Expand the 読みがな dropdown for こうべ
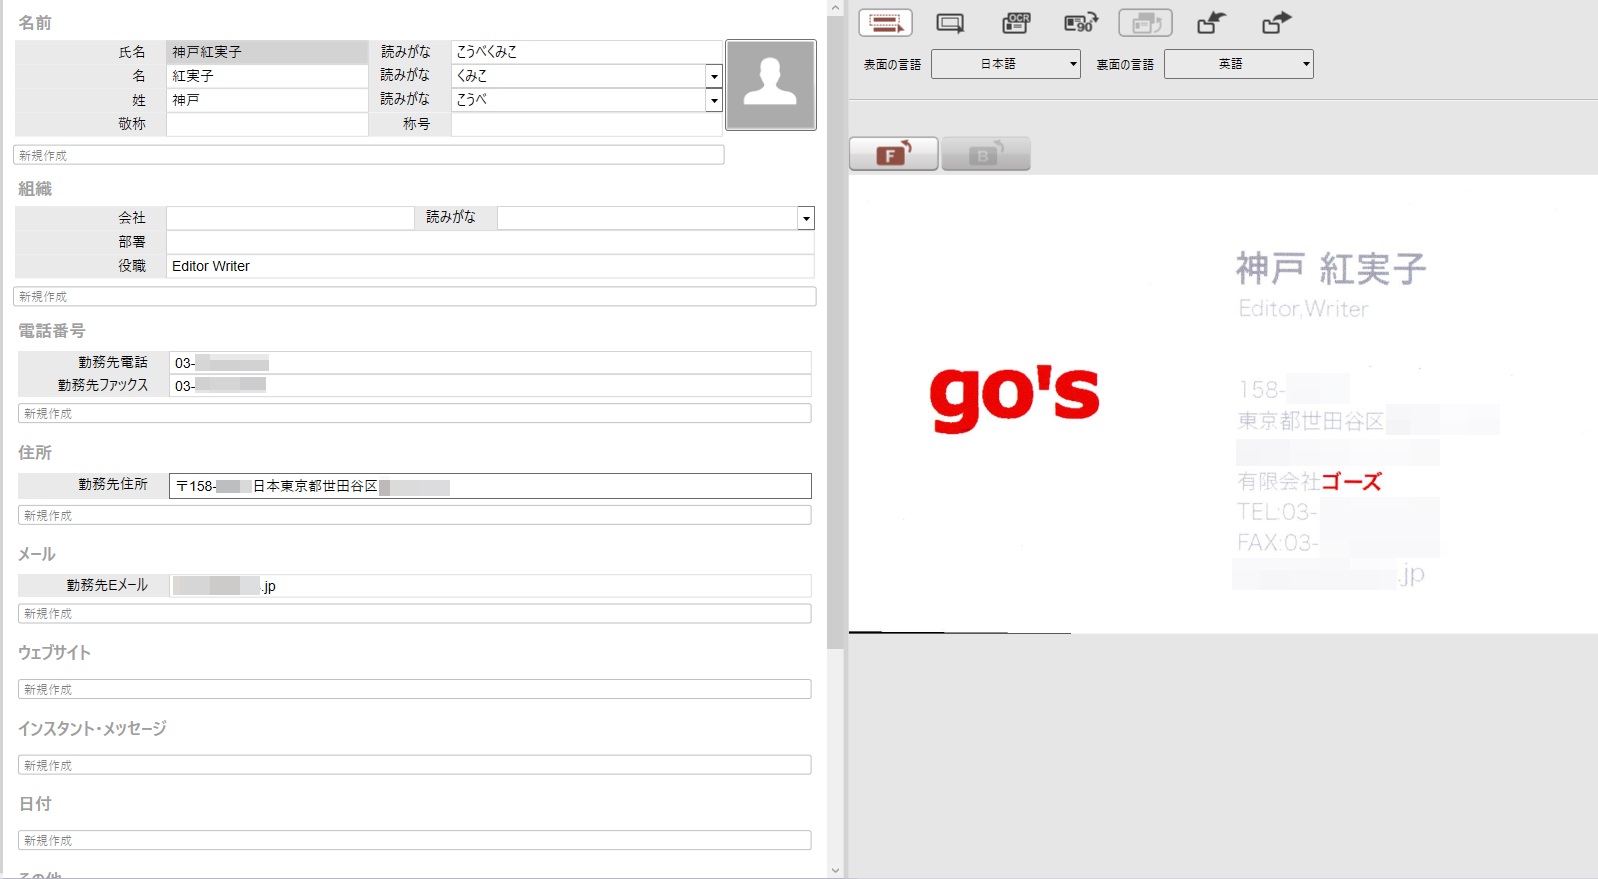Screen dimensions: 1598x879 713,100
